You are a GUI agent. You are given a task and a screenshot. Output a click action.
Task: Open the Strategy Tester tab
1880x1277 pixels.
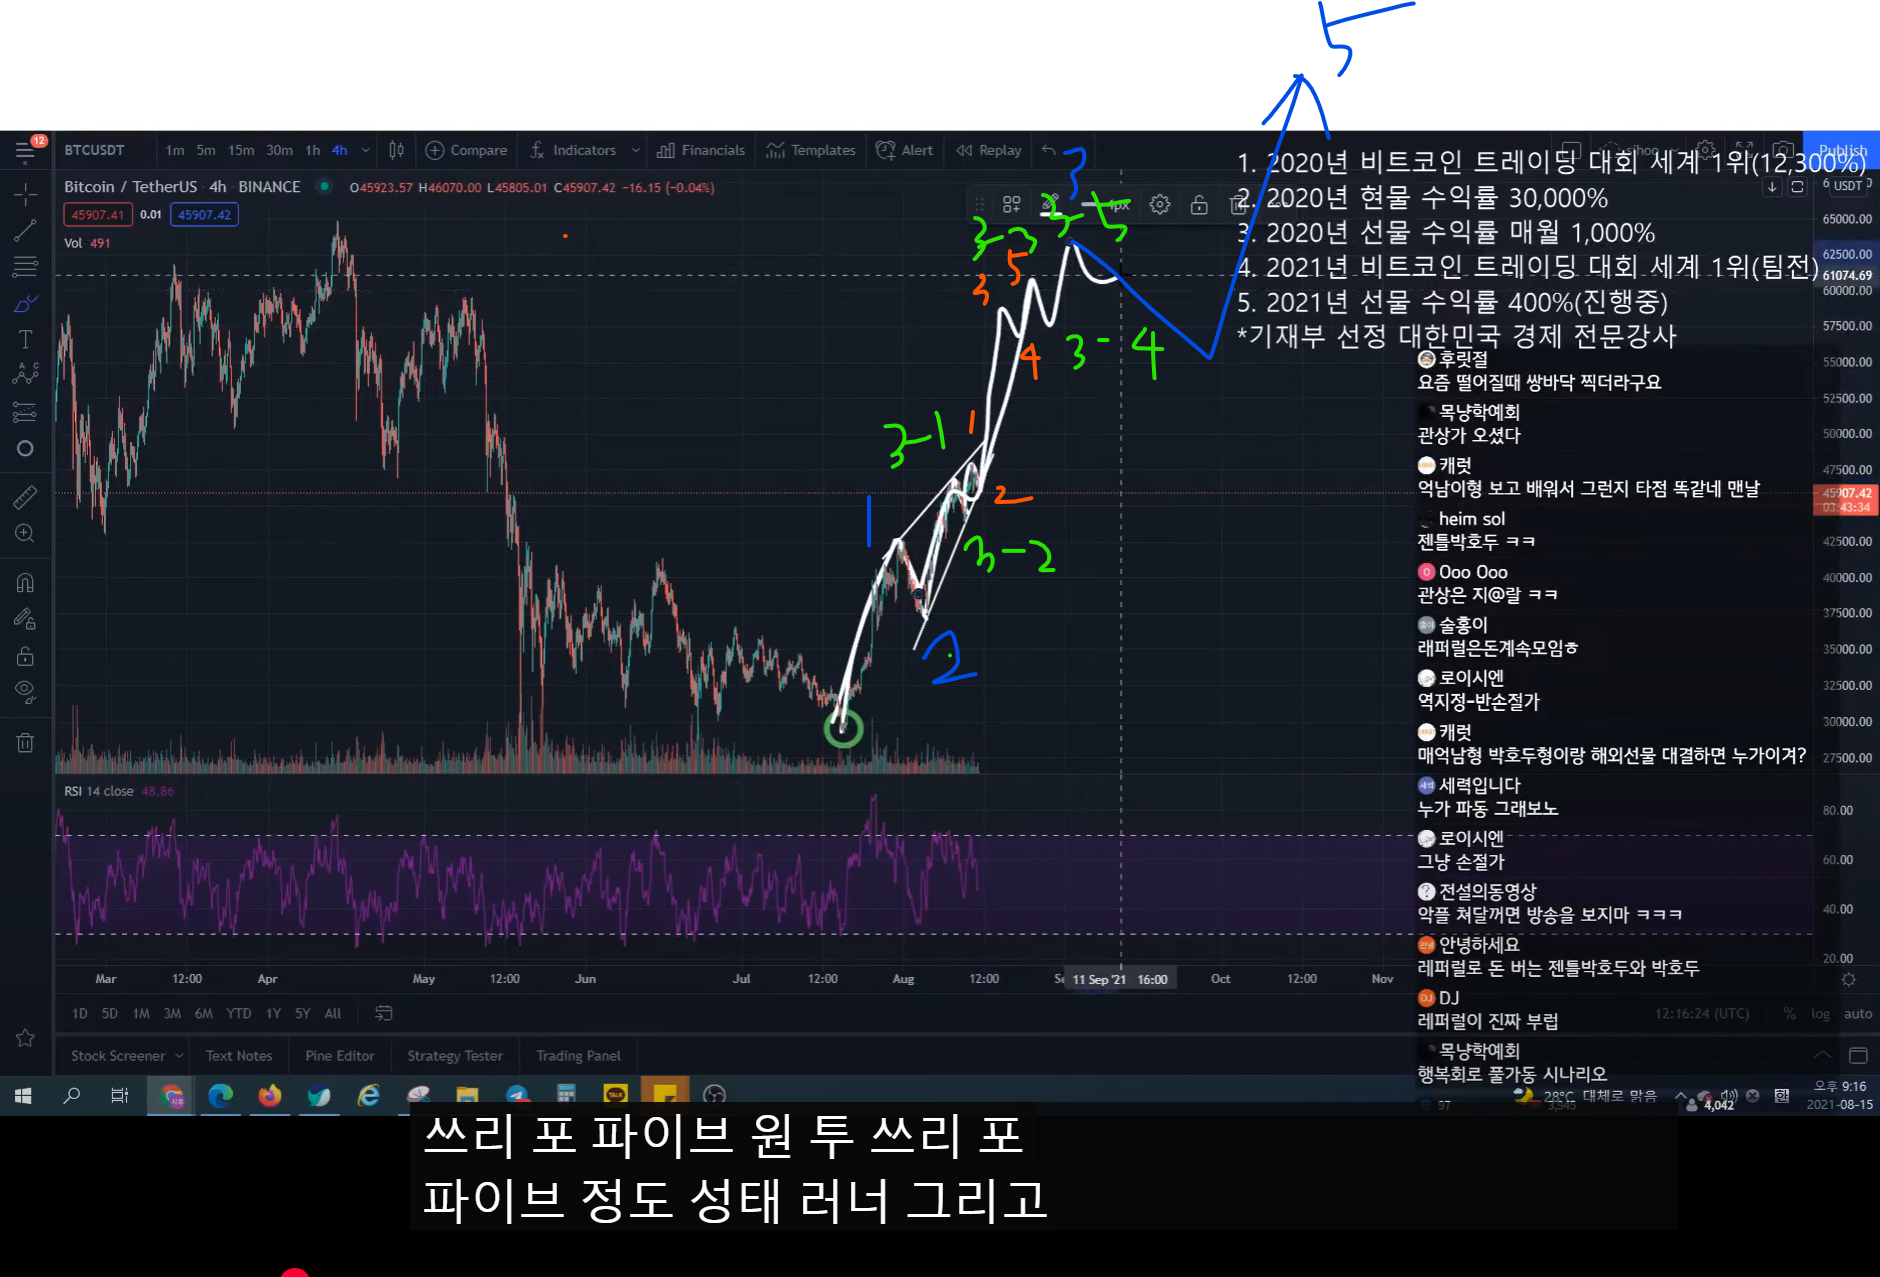click(x=455, y=1056)
